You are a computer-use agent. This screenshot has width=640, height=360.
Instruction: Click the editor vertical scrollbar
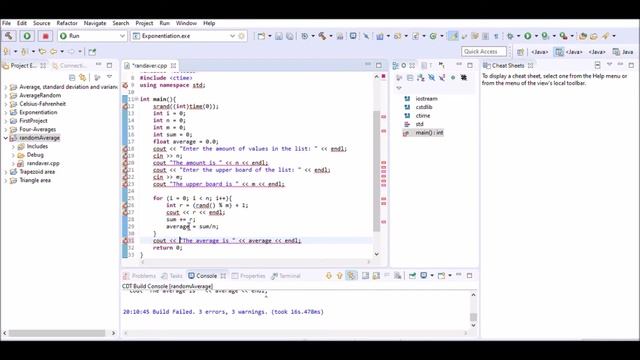click(376, 171)
